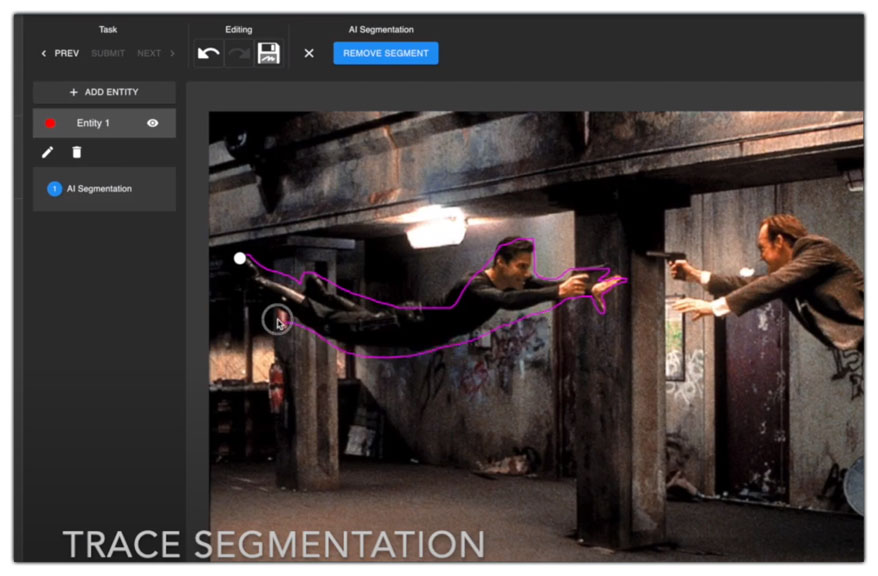Toggle Entity 1 visibility with the eye icon
Image resolution: width=878 pixels, height=576 pixels.
click(x=153, y=123)
